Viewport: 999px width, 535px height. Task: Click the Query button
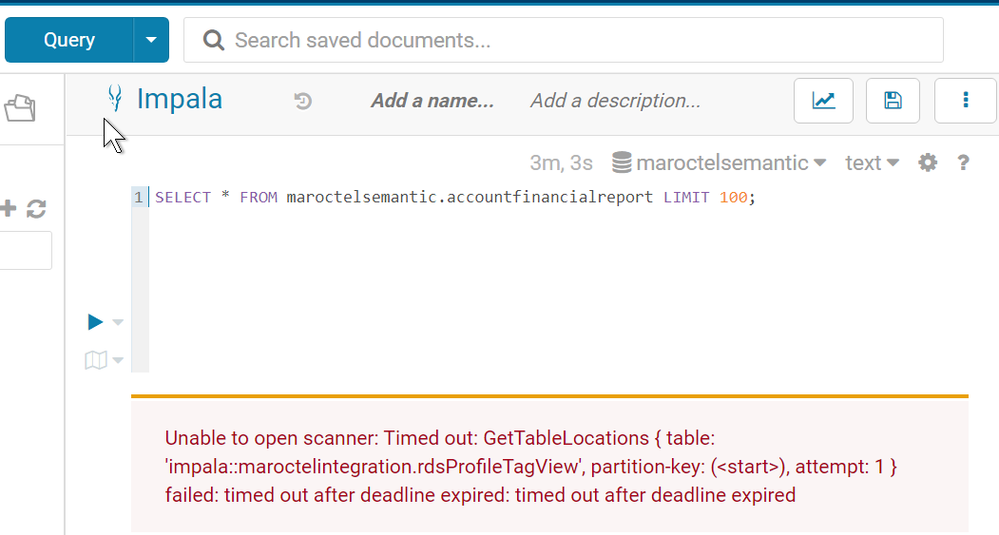tap(69, 40)
